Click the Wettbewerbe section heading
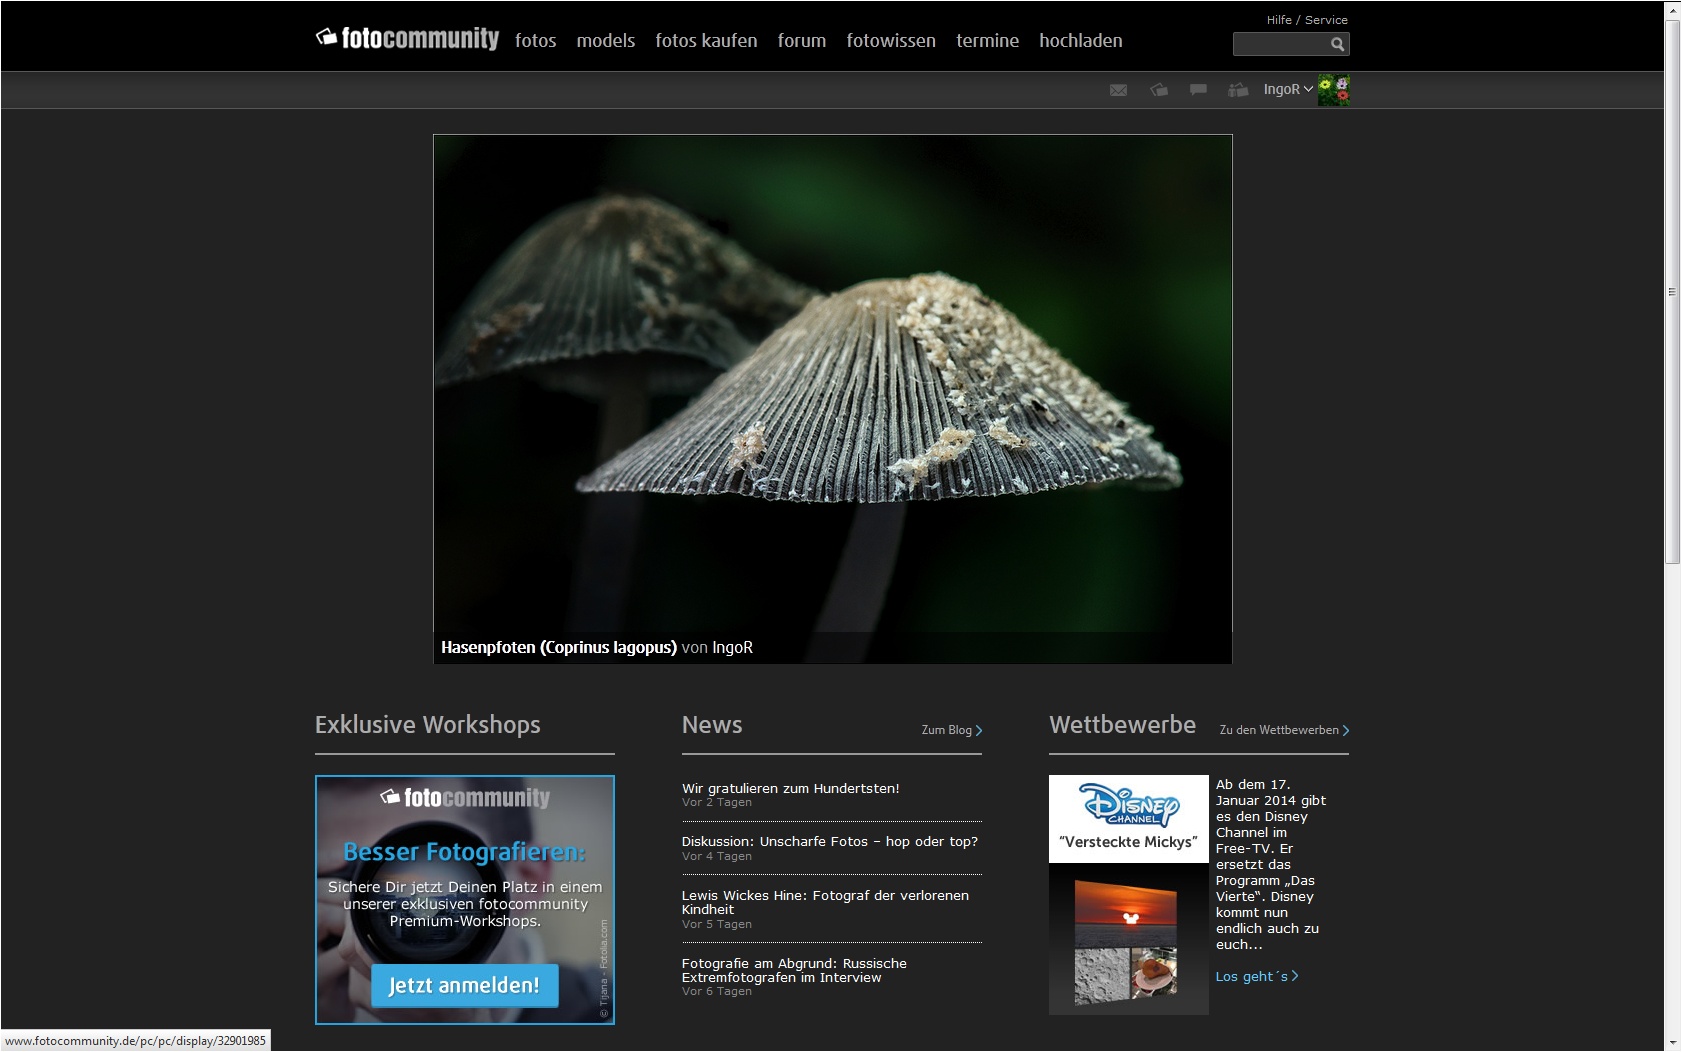 (x=1122, y=725)
